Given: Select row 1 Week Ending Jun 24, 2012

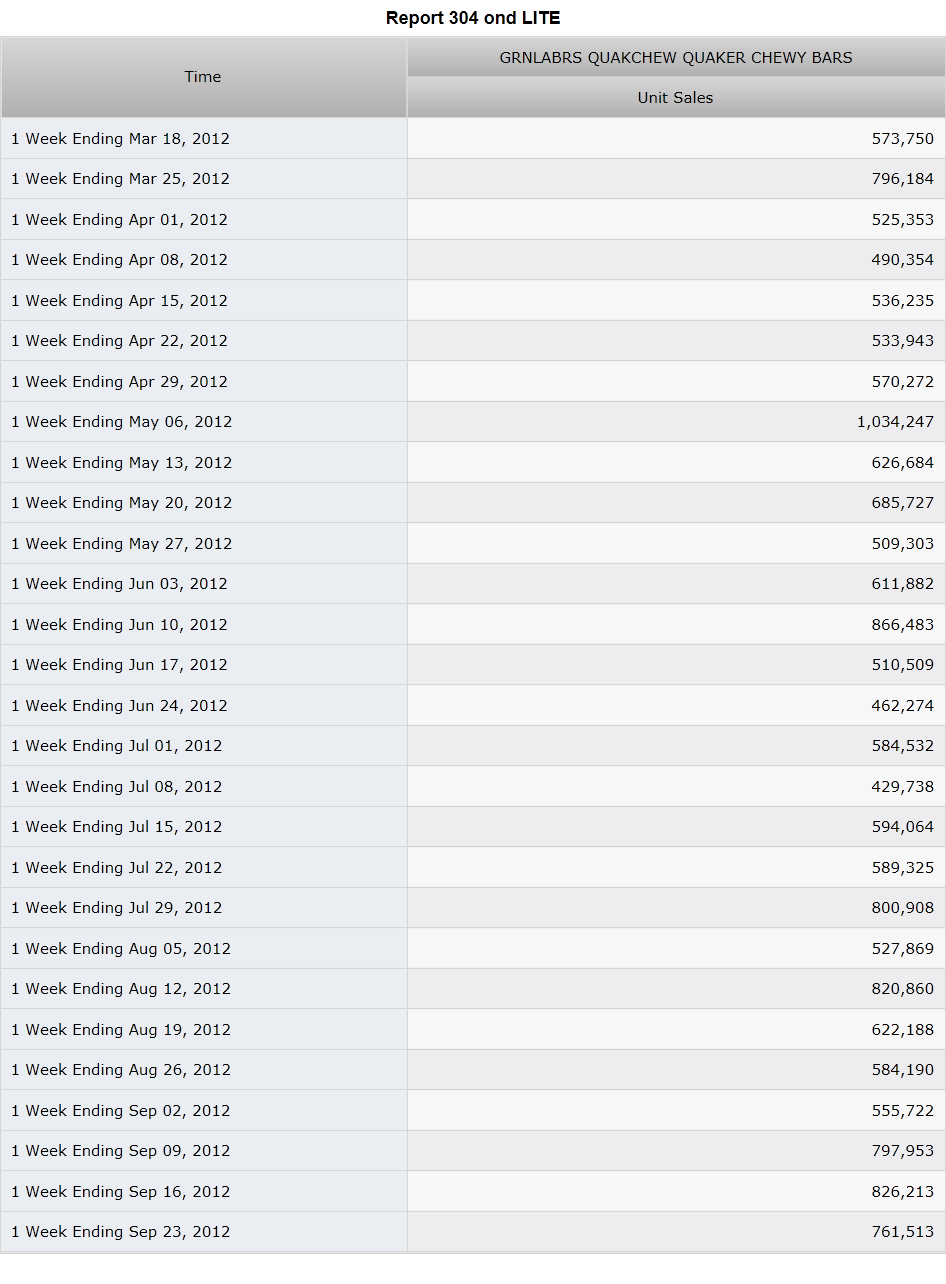Looking at the screenshot, I should pos(473,706).
